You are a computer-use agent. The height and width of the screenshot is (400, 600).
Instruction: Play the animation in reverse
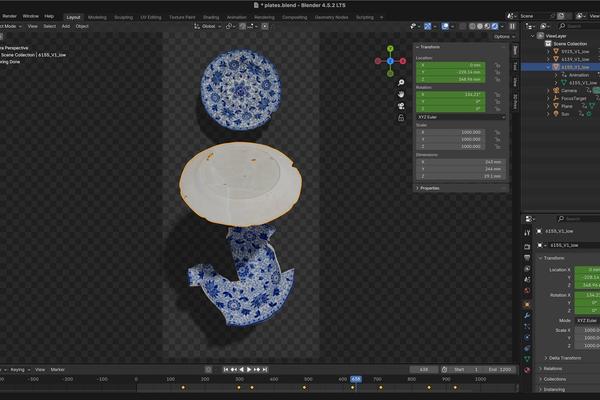point(241,369)
